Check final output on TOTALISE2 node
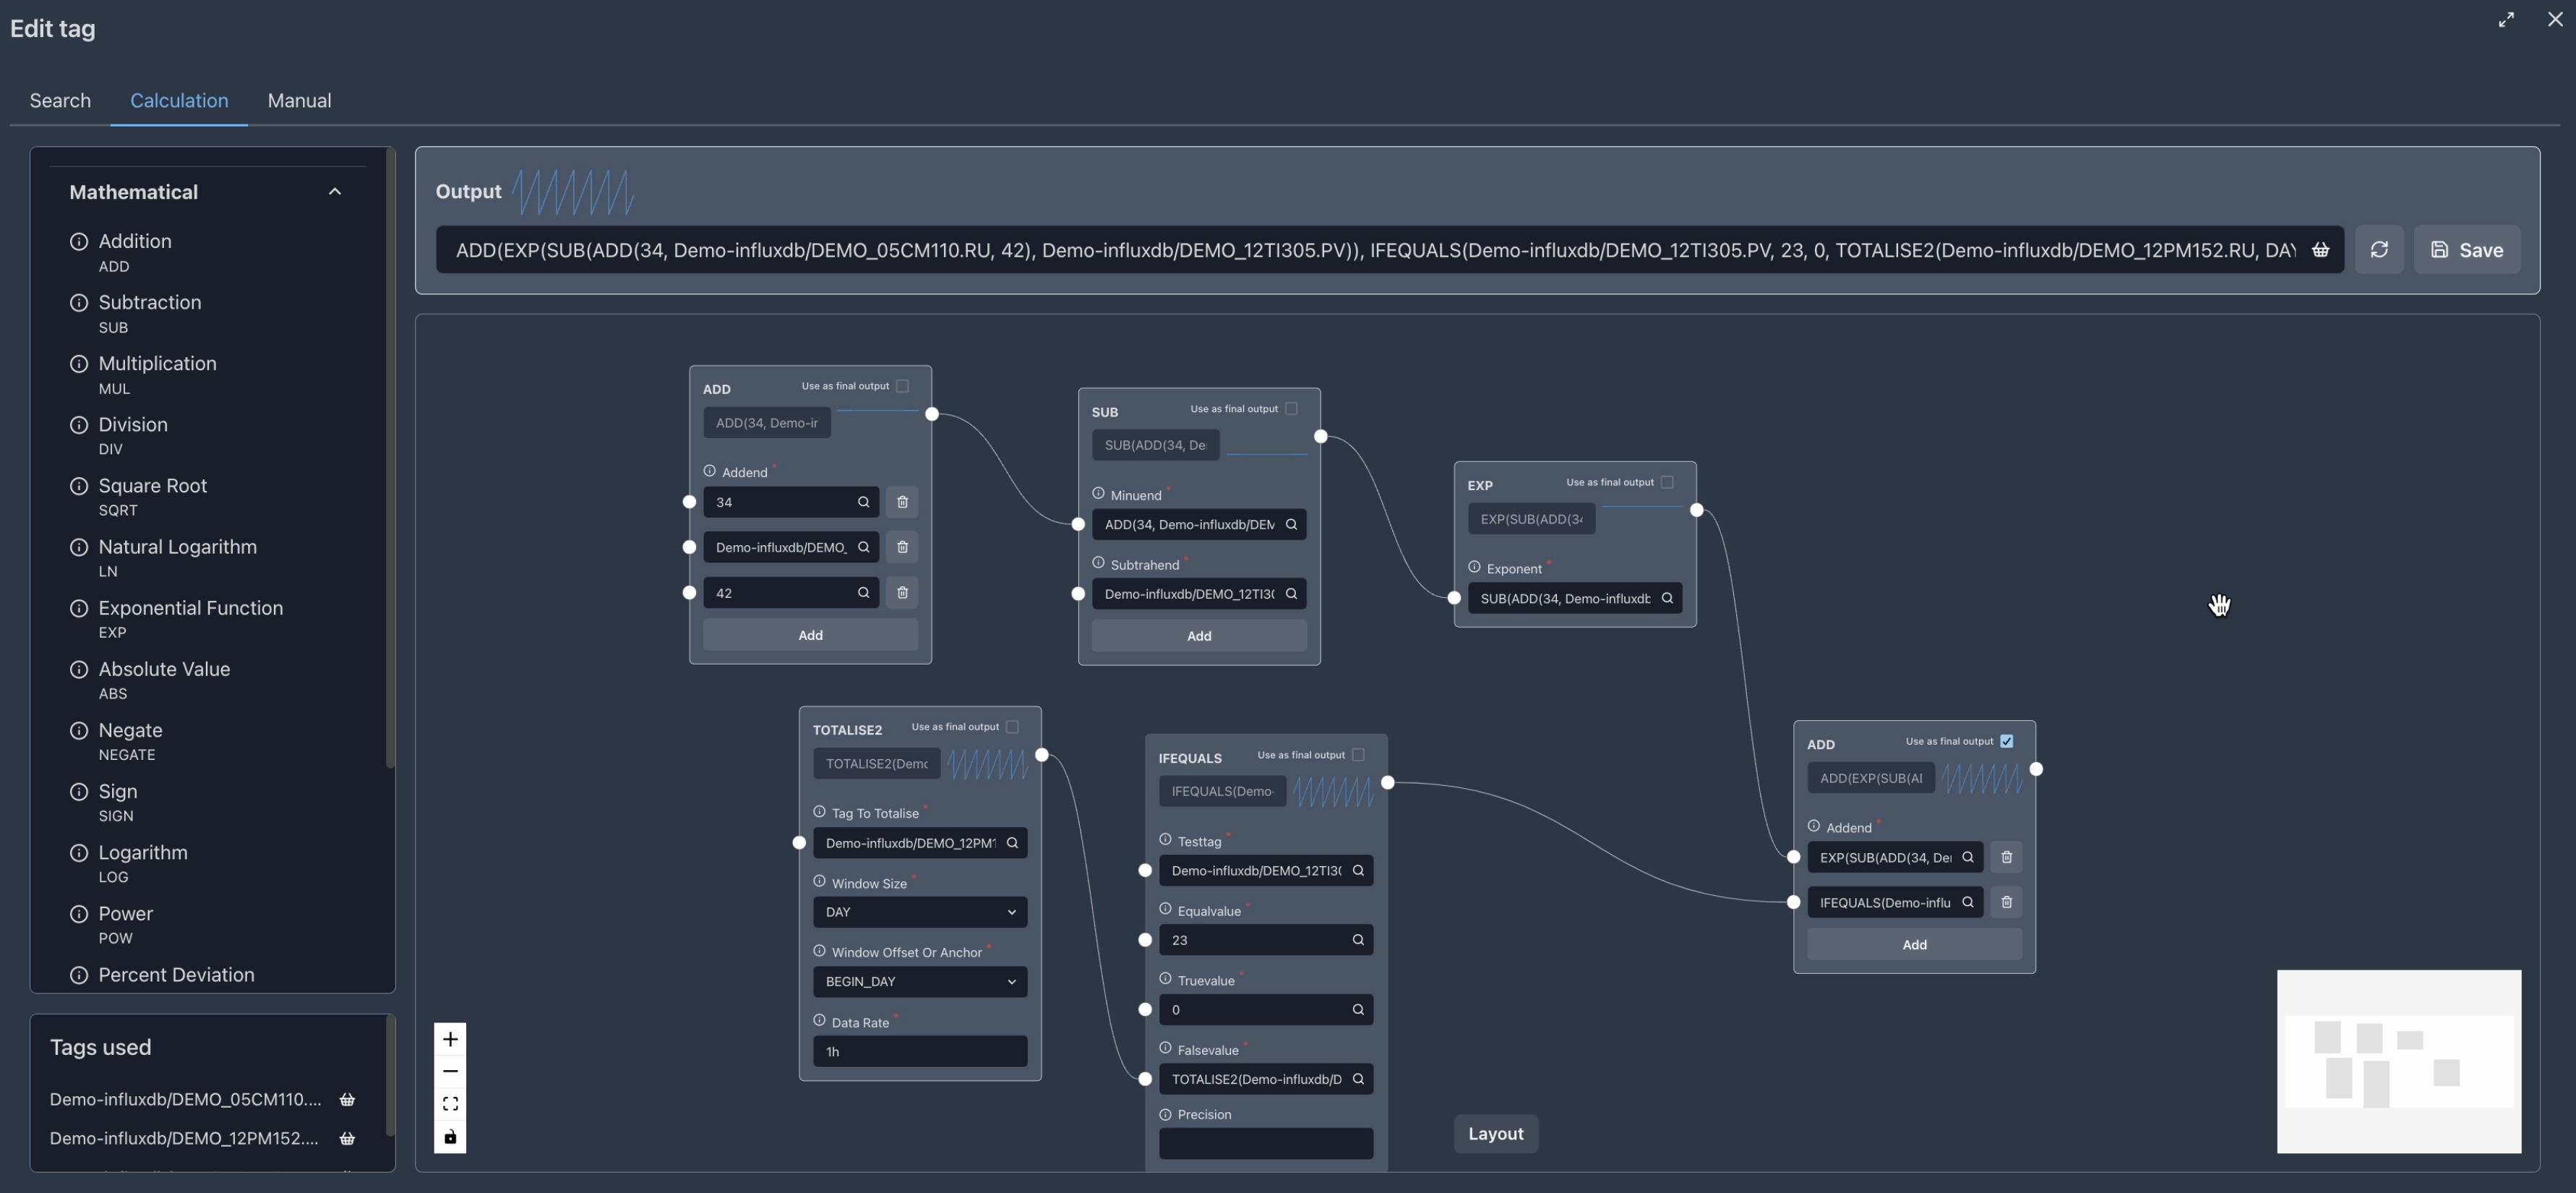Screen dimensions: 2576x1193 (x=1012, y=727)
